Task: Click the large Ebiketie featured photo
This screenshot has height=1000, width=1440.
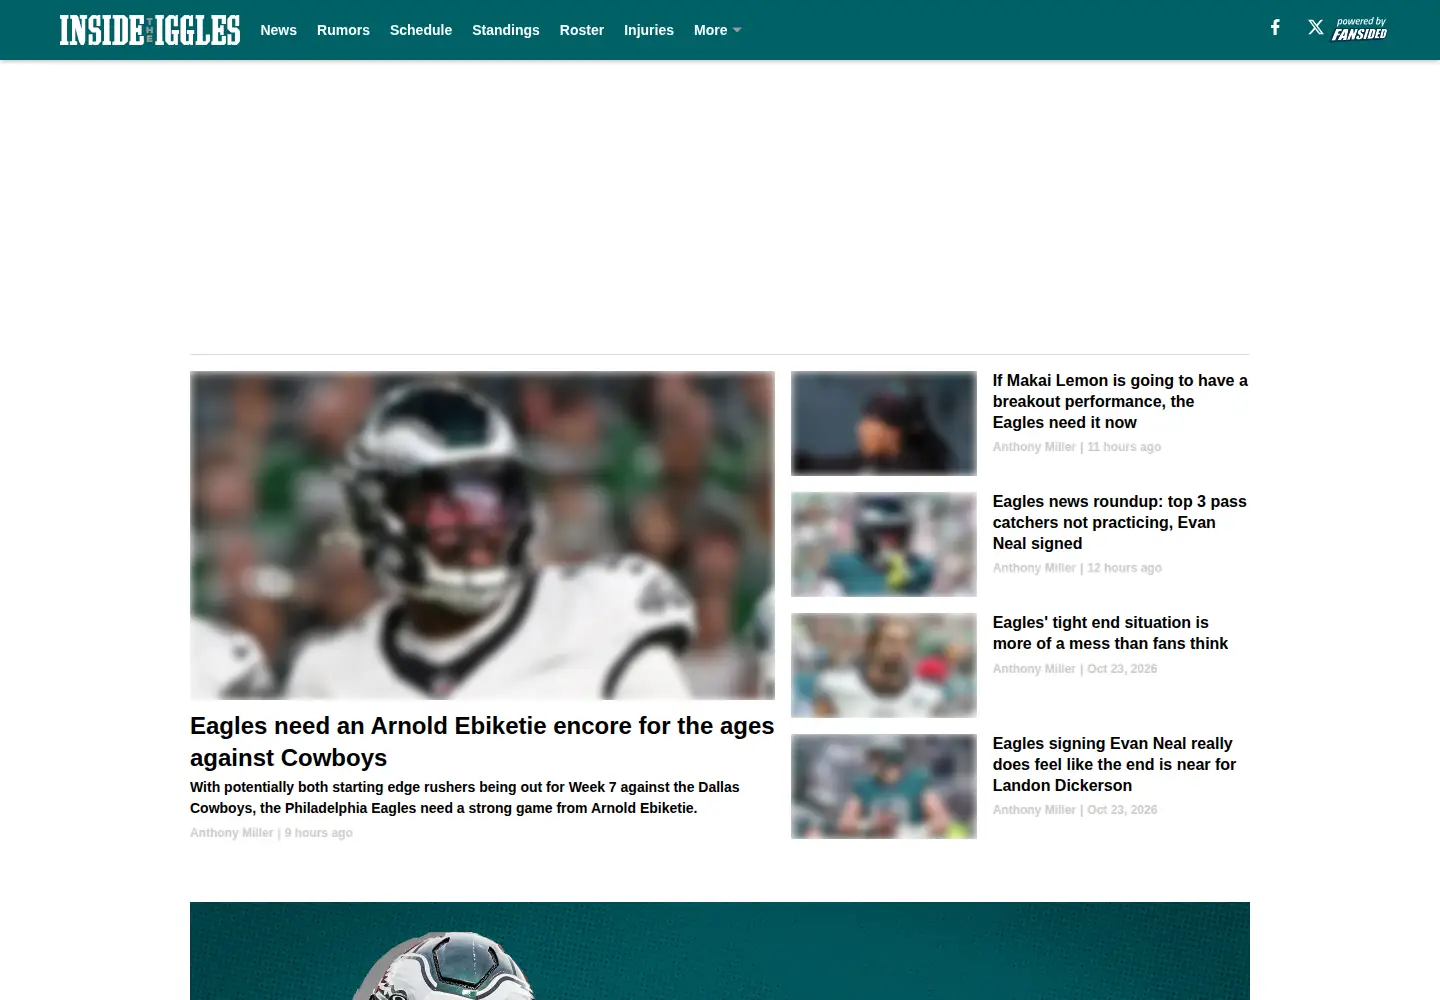Action: tap(482, 535)
